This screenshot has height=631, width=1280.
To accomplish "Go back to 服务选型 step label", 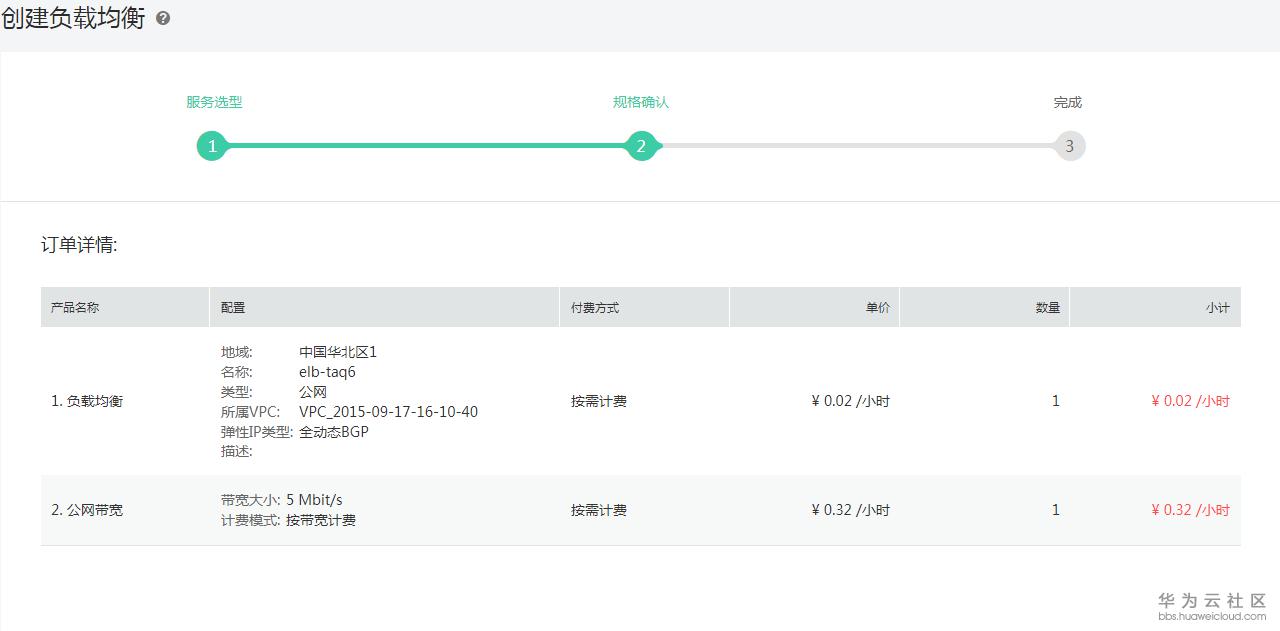I will coord(214,102).
